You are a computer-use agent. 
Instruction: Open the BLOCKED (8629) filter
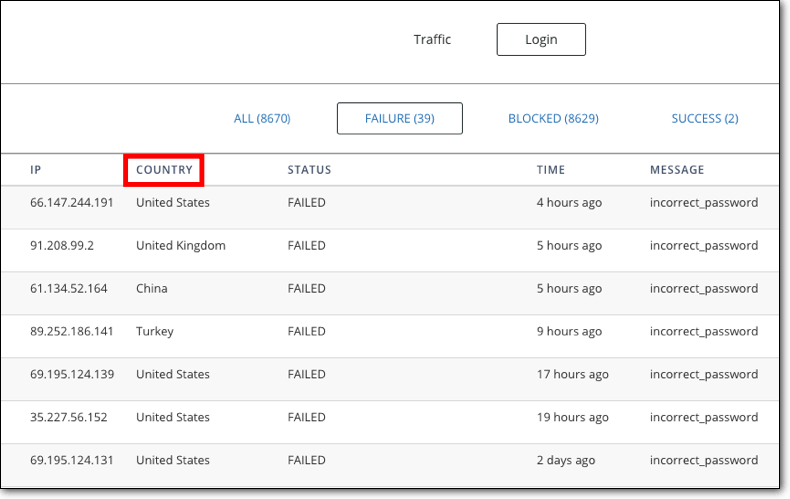point(553,118)
